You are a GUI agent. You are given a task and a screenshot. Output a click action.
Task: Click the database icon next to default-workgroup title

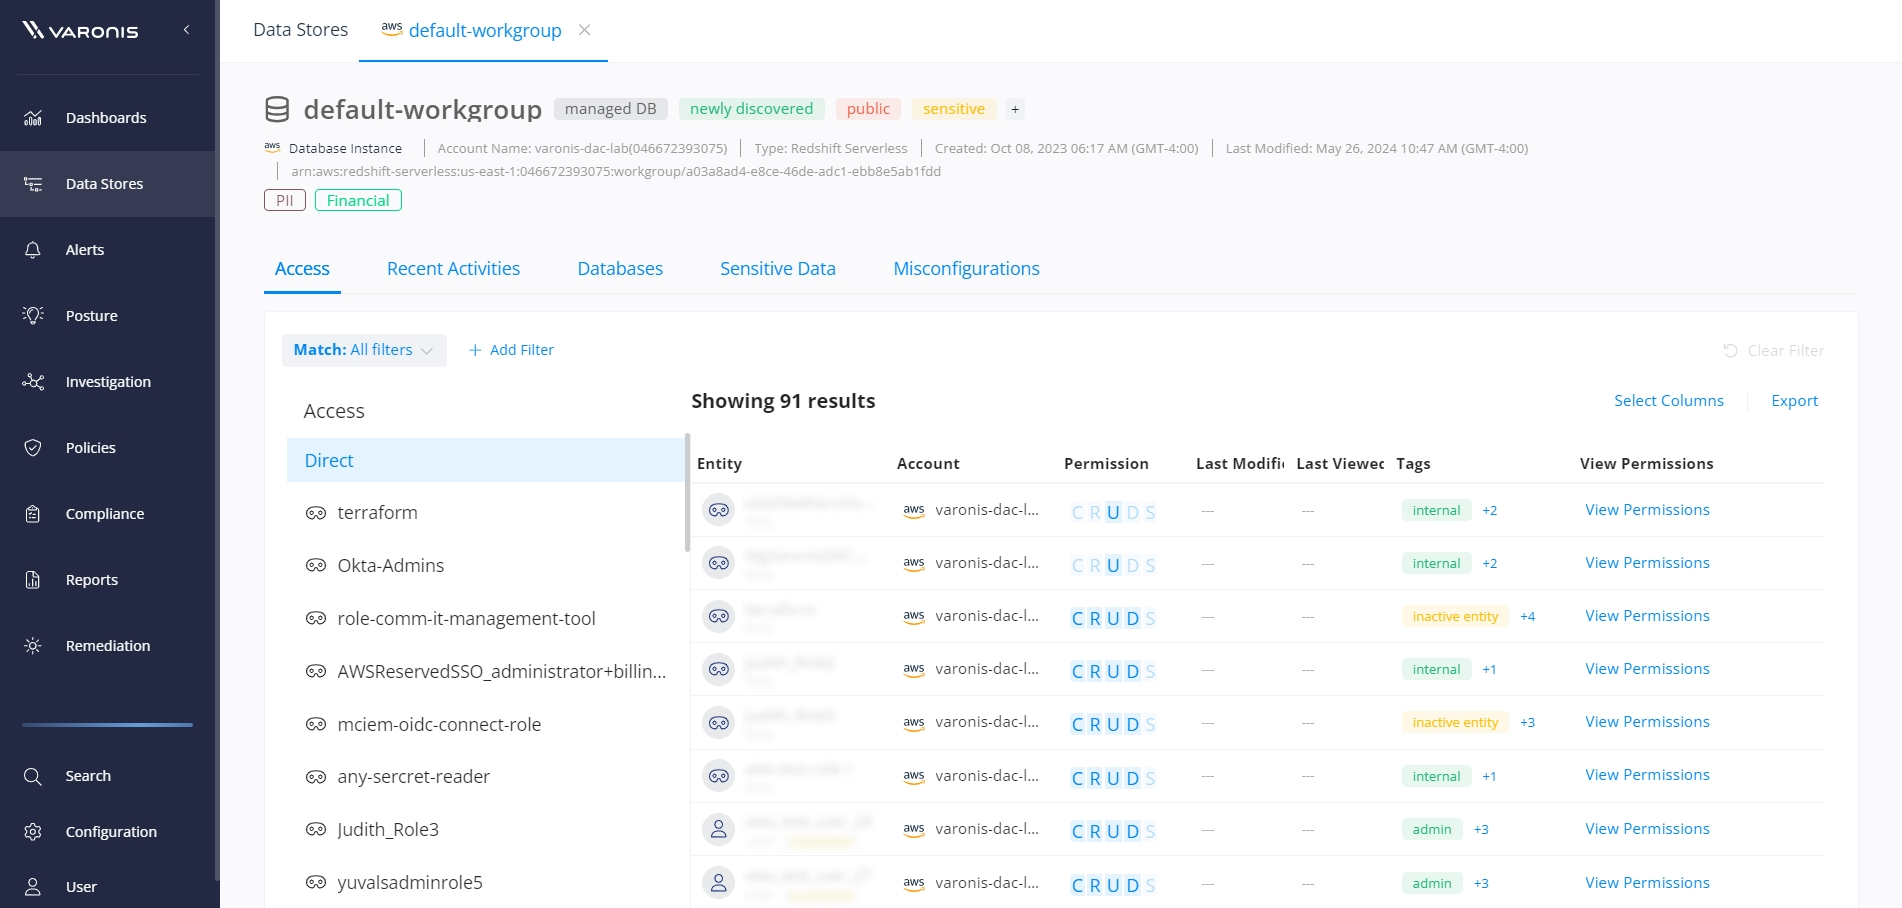(x=277, y=109)
